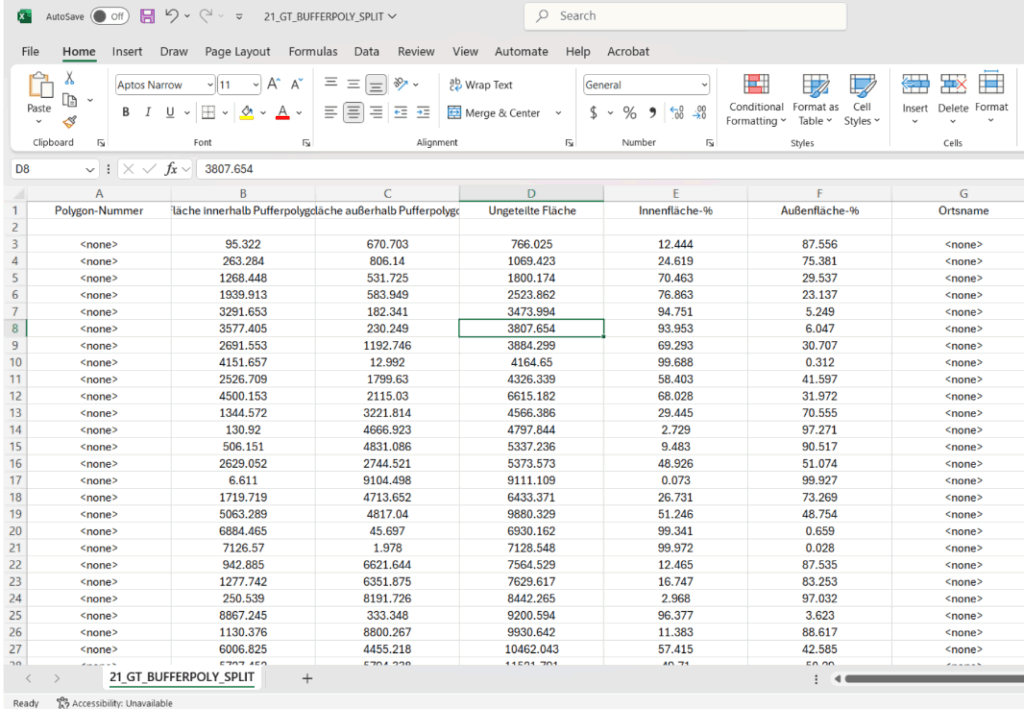Screen dimensions: 1024x709
Task: Click the Format Painter brush icon
Action: (70, 121)
